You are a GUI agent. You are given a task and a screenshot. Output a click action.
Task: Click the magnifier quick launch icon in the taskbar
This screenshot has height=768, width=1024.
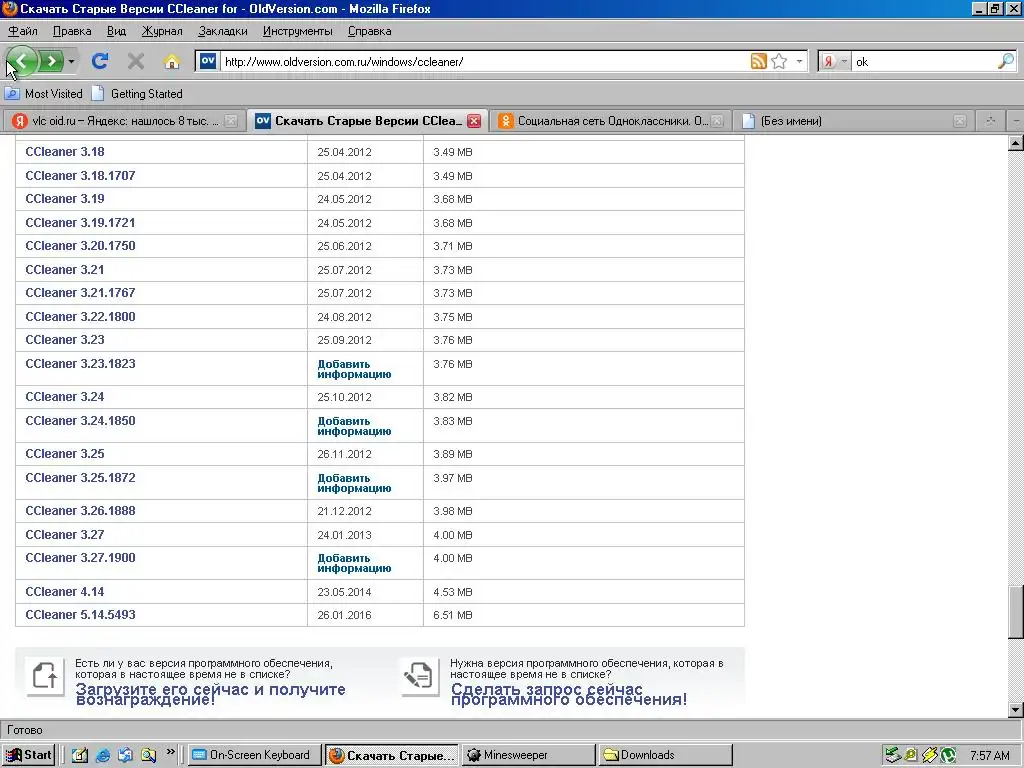[149, 755]
